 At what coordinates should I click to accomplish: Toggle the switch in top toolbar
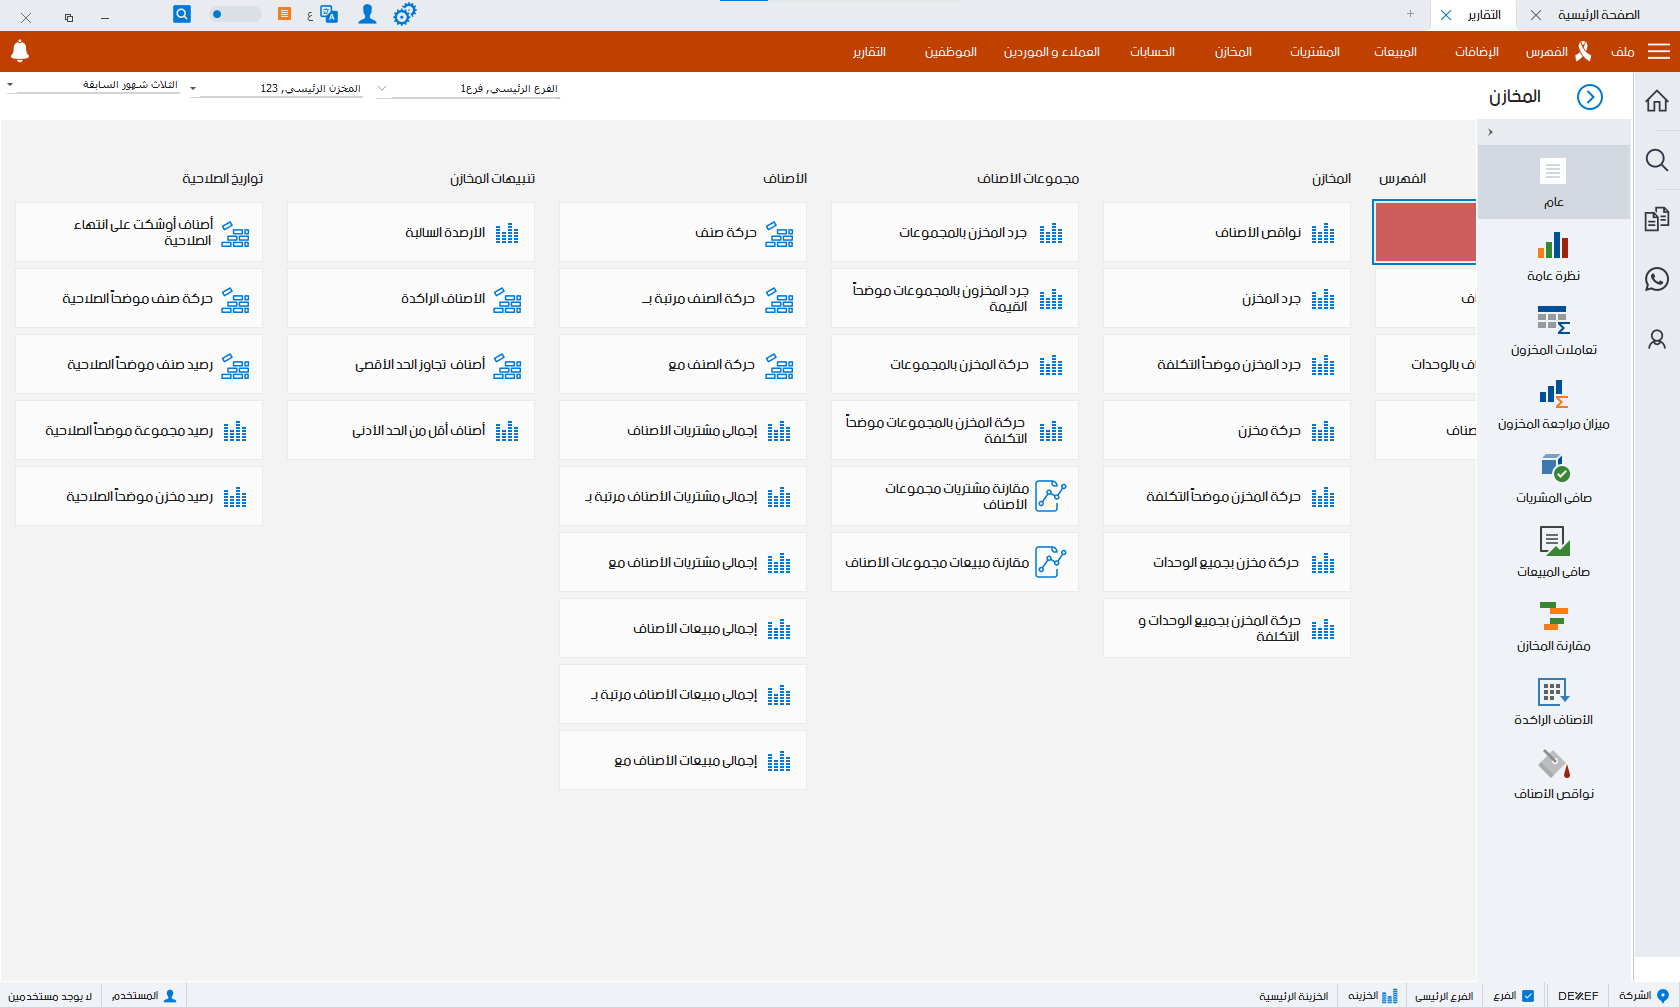235,14
